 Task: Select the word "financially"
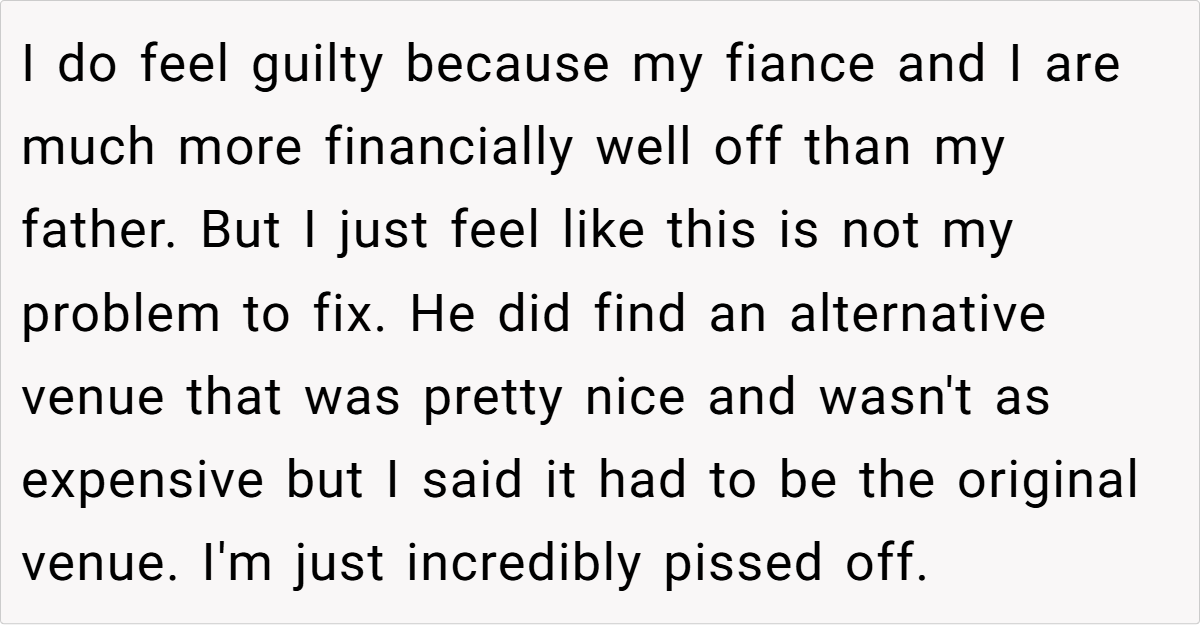(447, 148)
